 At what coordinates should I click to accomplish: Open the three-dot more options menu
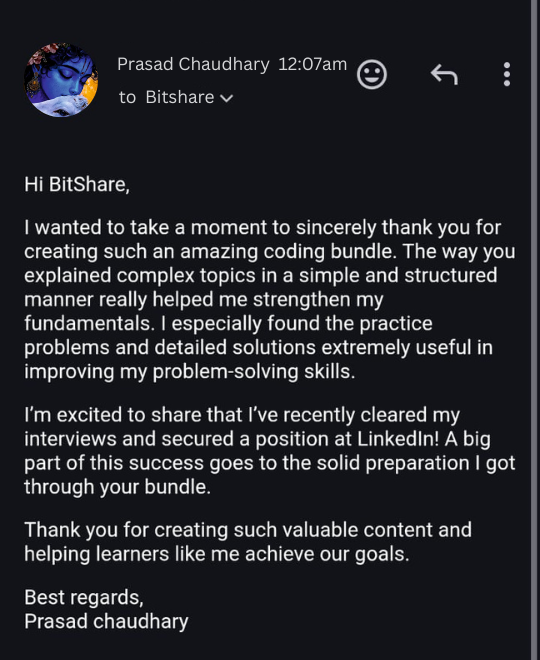click(507, 75)
